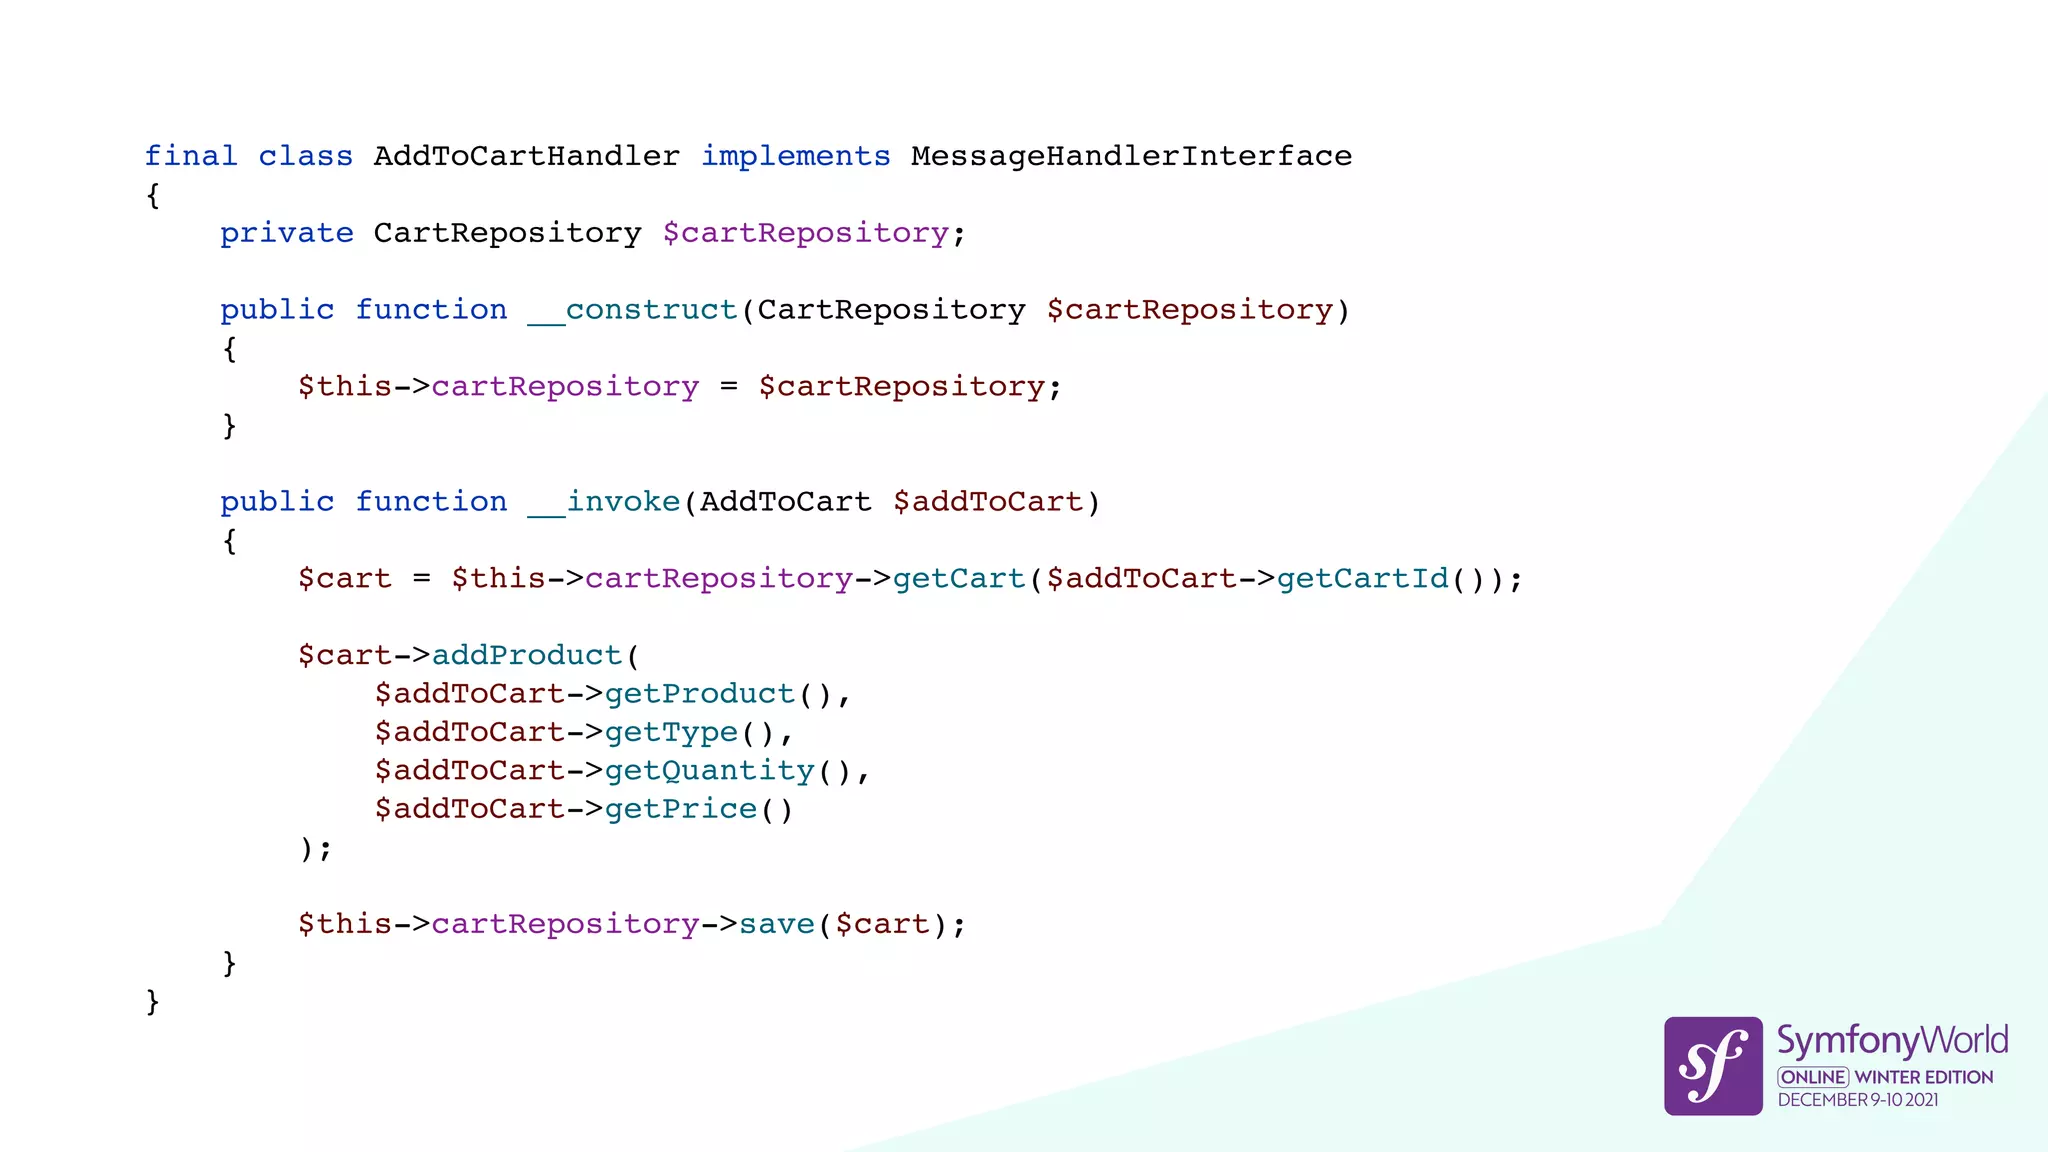
Task: Click CartRepository type inside the constructor parameters
Action: [x=891, y=310]
